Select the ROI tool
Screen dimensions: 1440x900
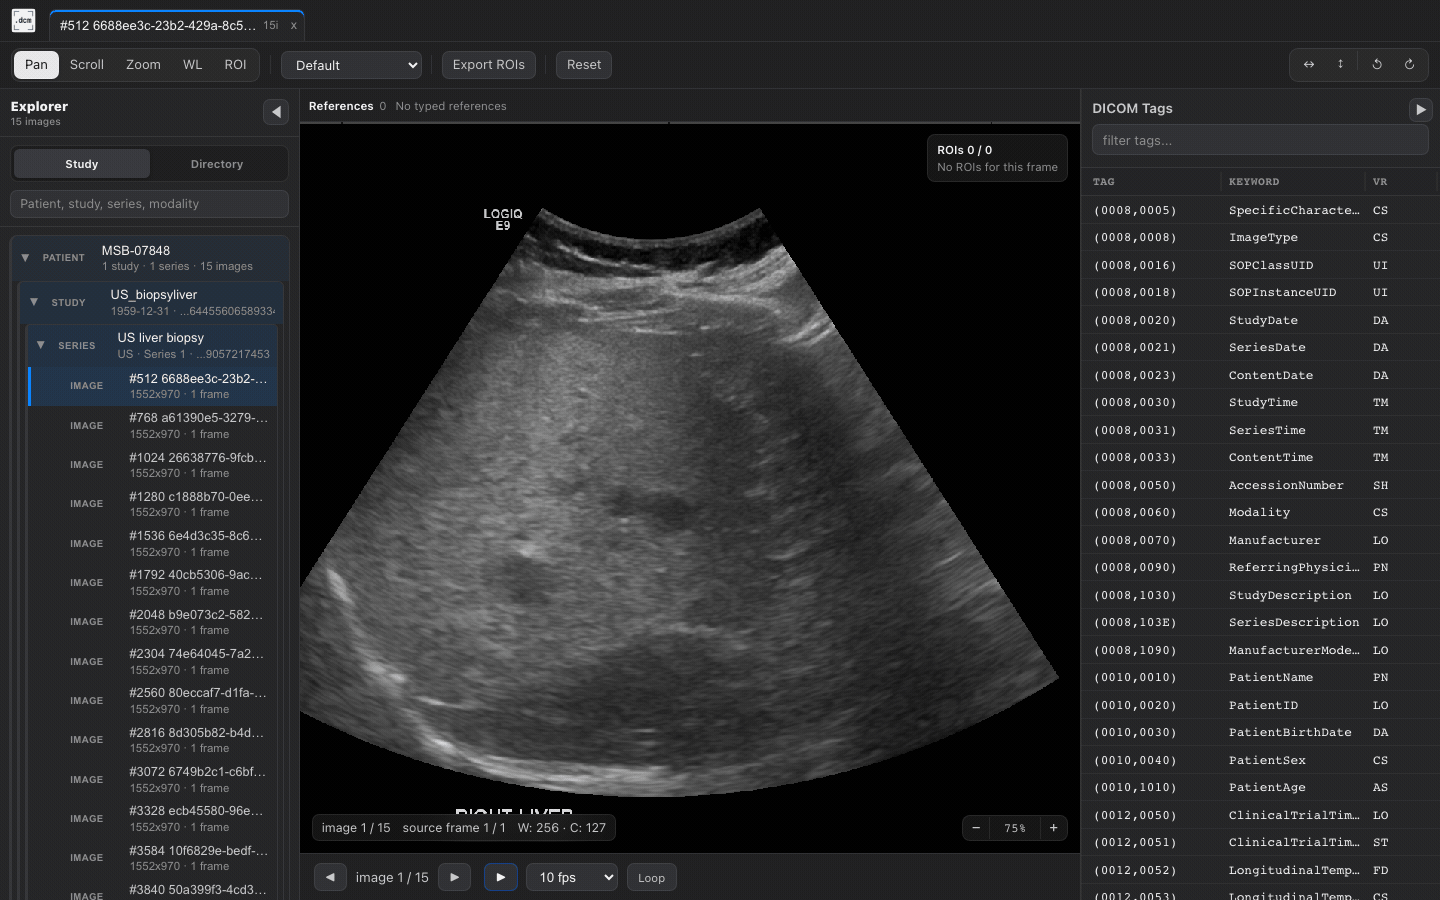coord(235,65)
